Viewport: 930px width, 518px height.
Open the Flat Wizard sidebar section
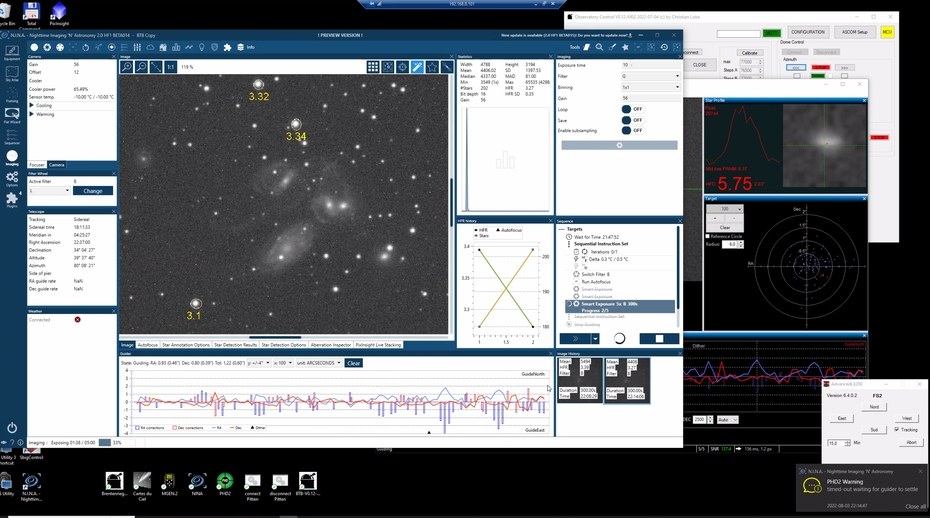[12, 116]
